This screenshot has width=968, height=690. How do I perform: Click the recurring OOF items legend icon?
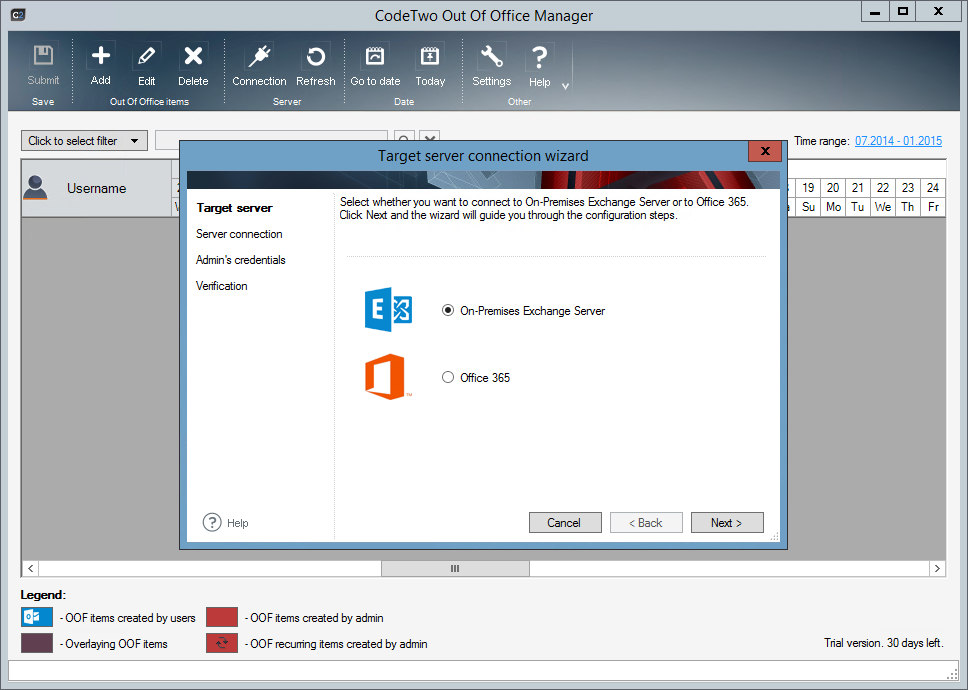(222, 643)
